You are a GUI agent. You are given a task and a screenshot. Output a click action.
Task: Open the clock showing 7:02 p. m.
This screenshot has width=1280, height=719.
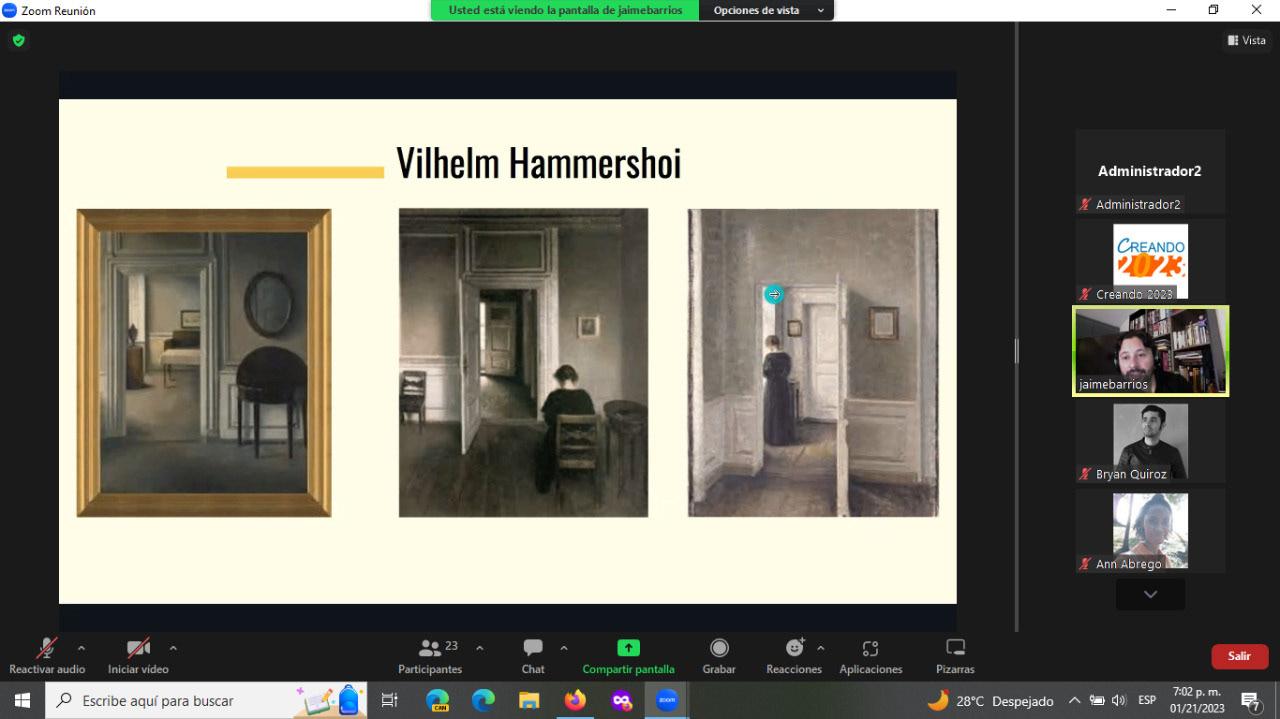1195,700
